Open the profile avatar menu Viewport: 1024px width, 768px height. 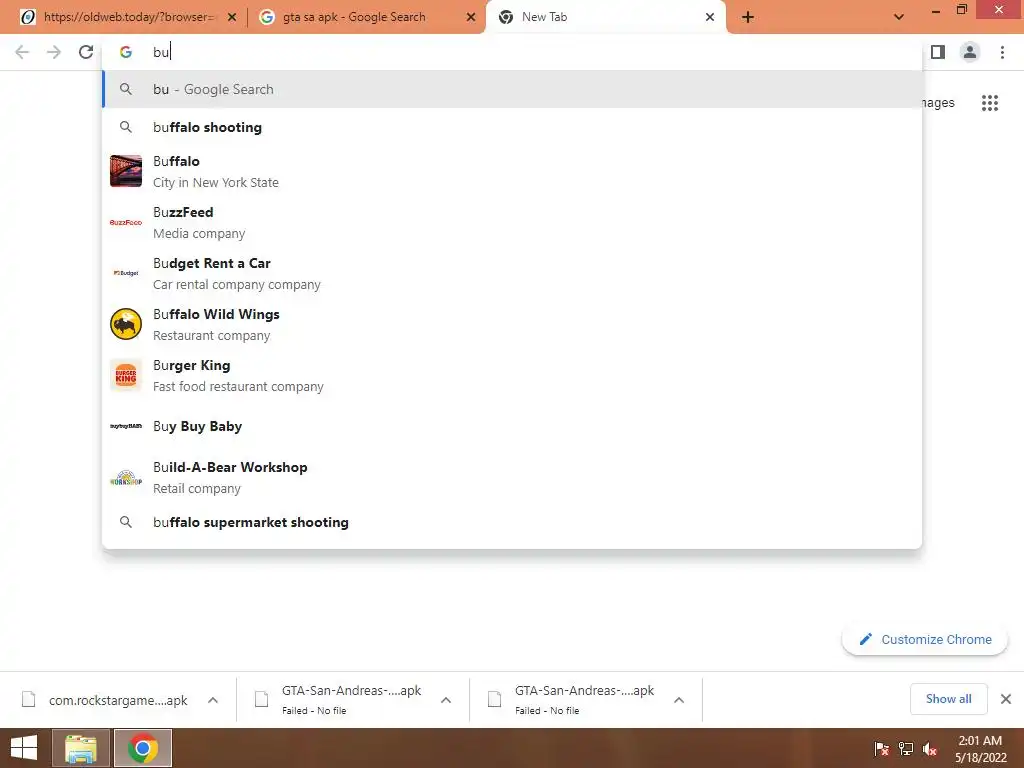[x=970, y=52]
